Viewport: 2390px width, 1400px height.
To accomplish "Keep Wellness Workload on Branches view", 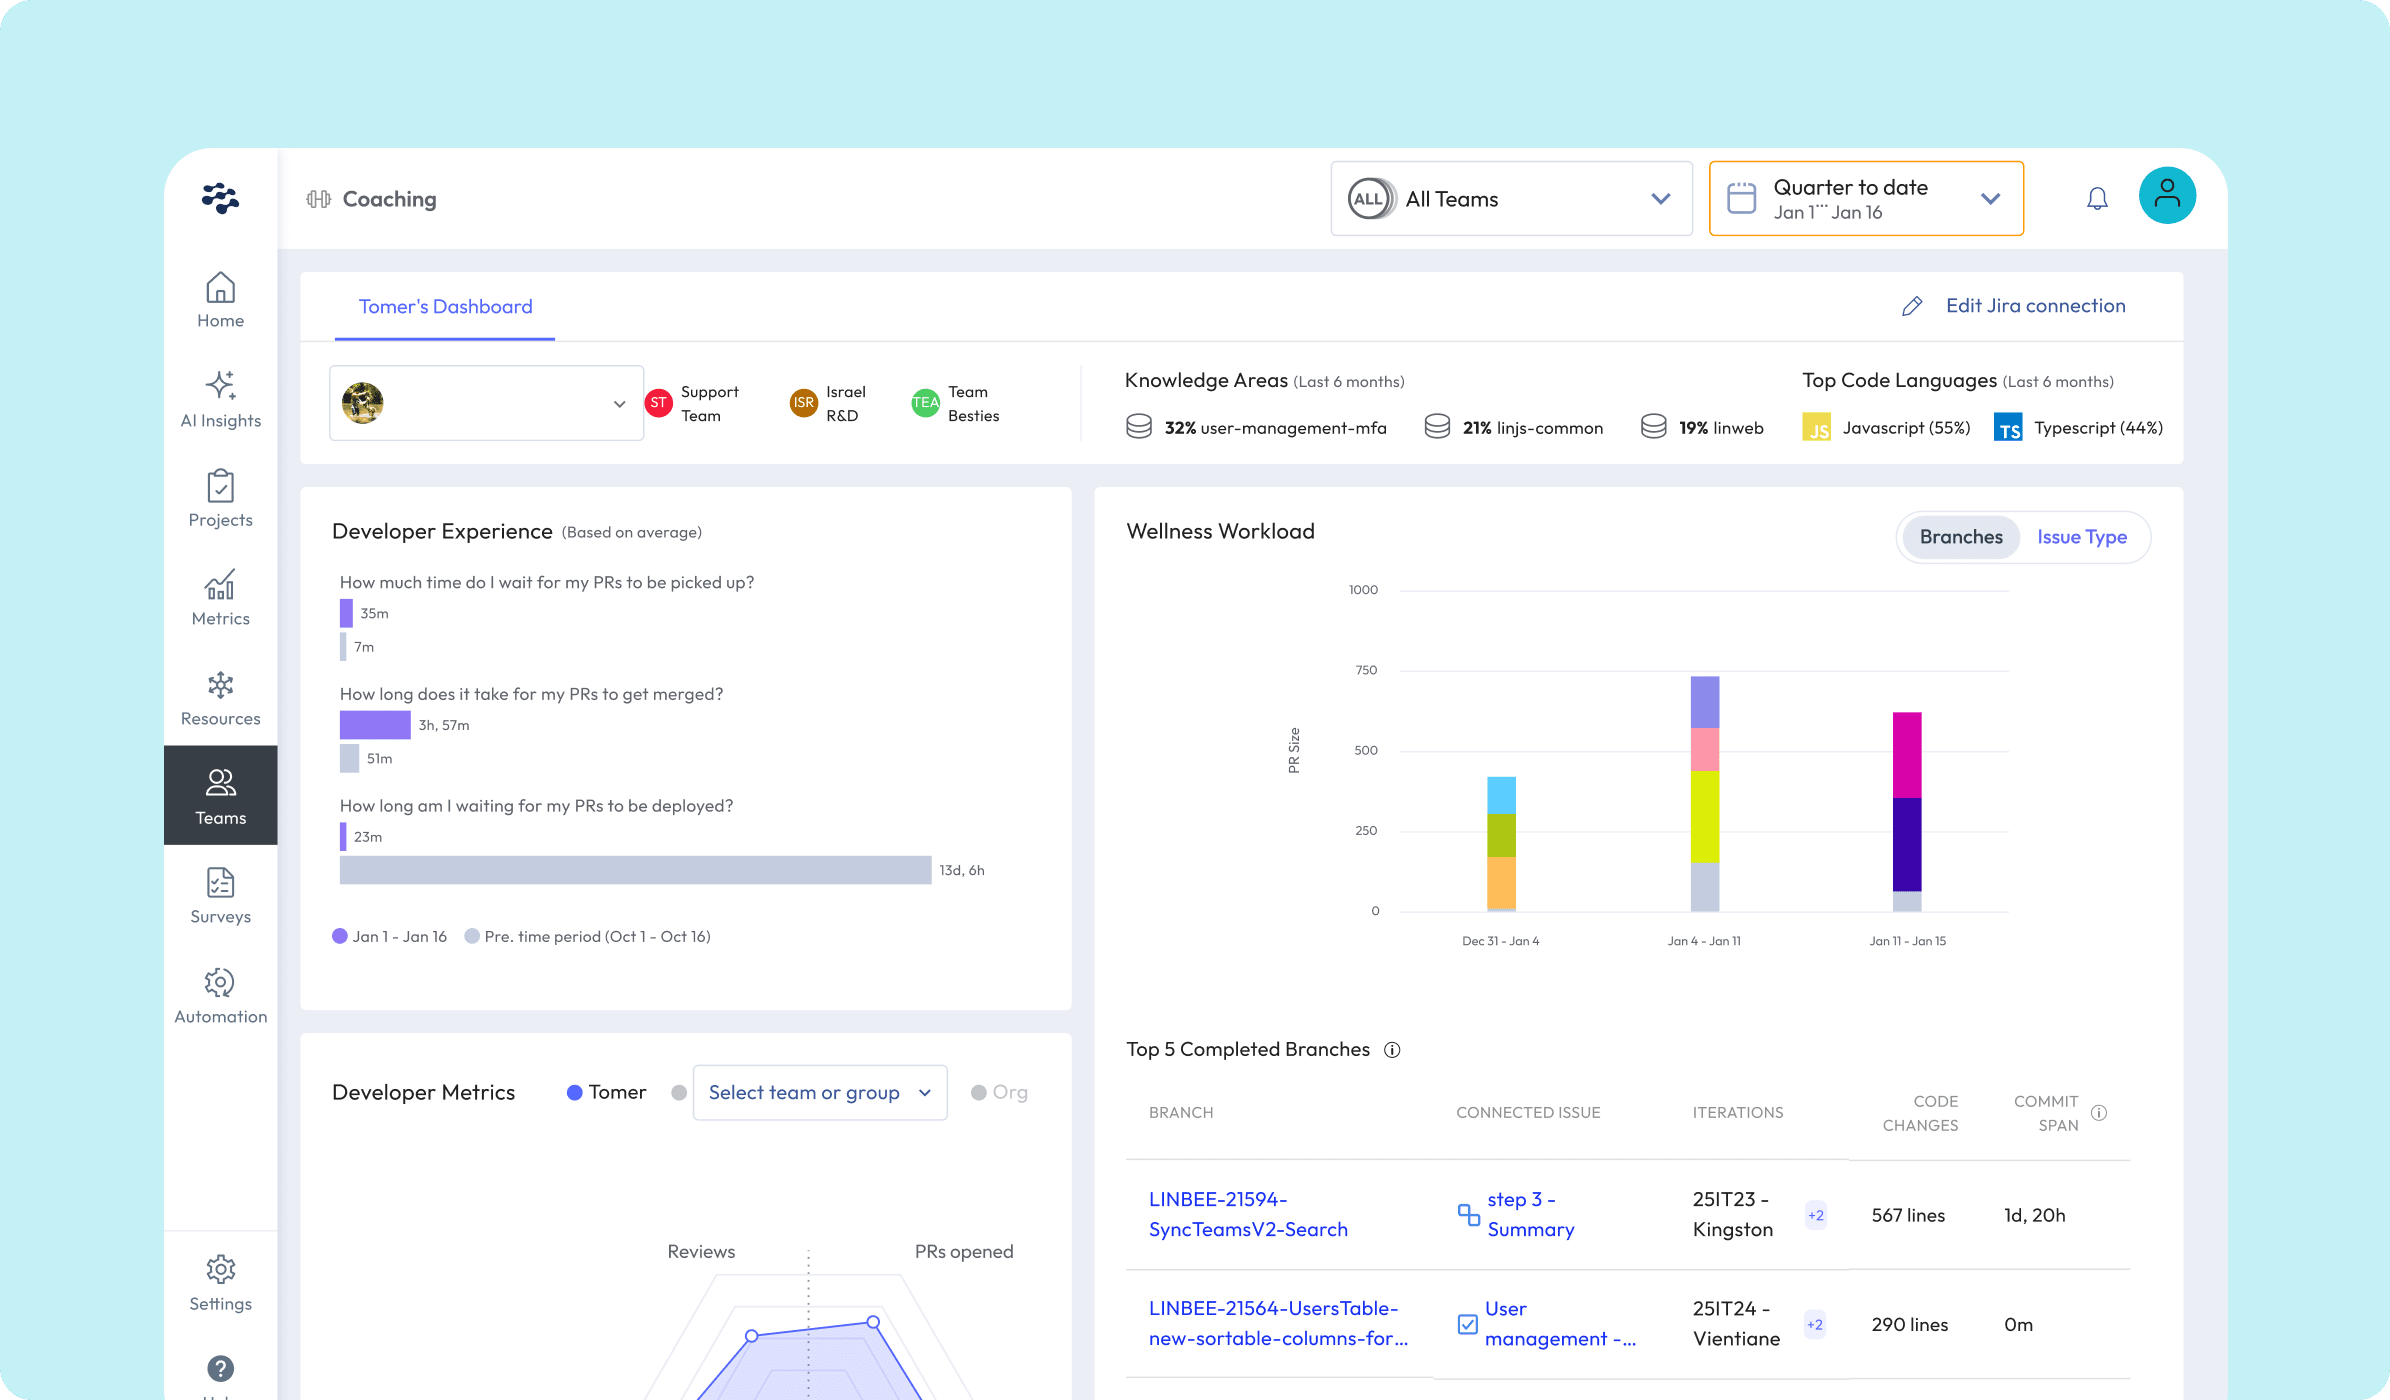I will tap(1959, 537).
